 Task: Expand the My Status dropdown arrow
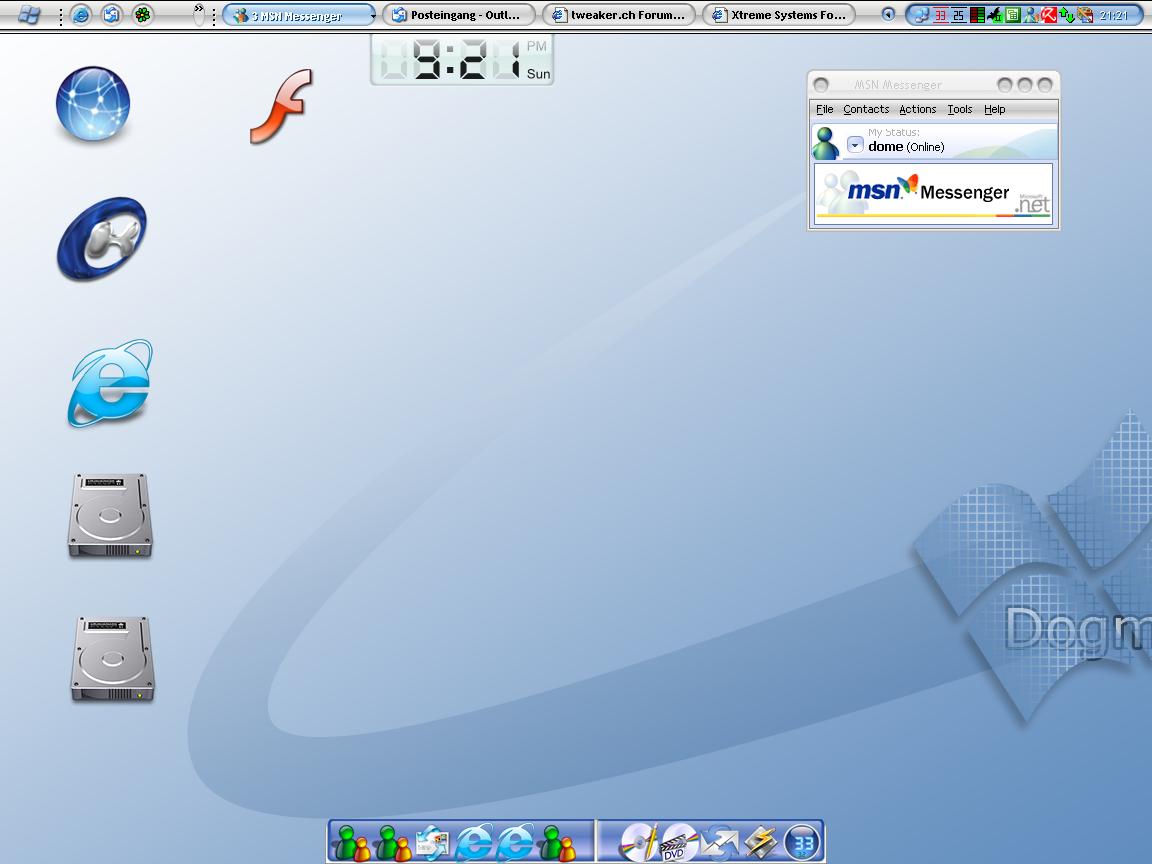pos(855,145)
